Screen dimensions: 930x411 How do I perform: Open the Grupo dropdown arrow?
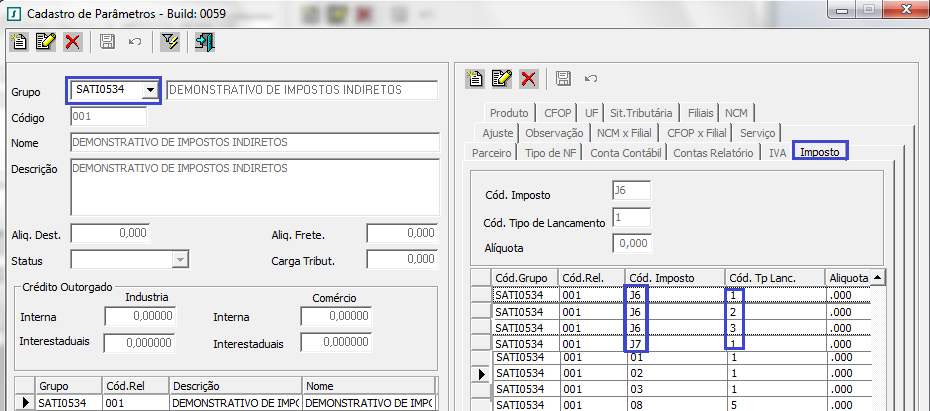tap(151, 90)
